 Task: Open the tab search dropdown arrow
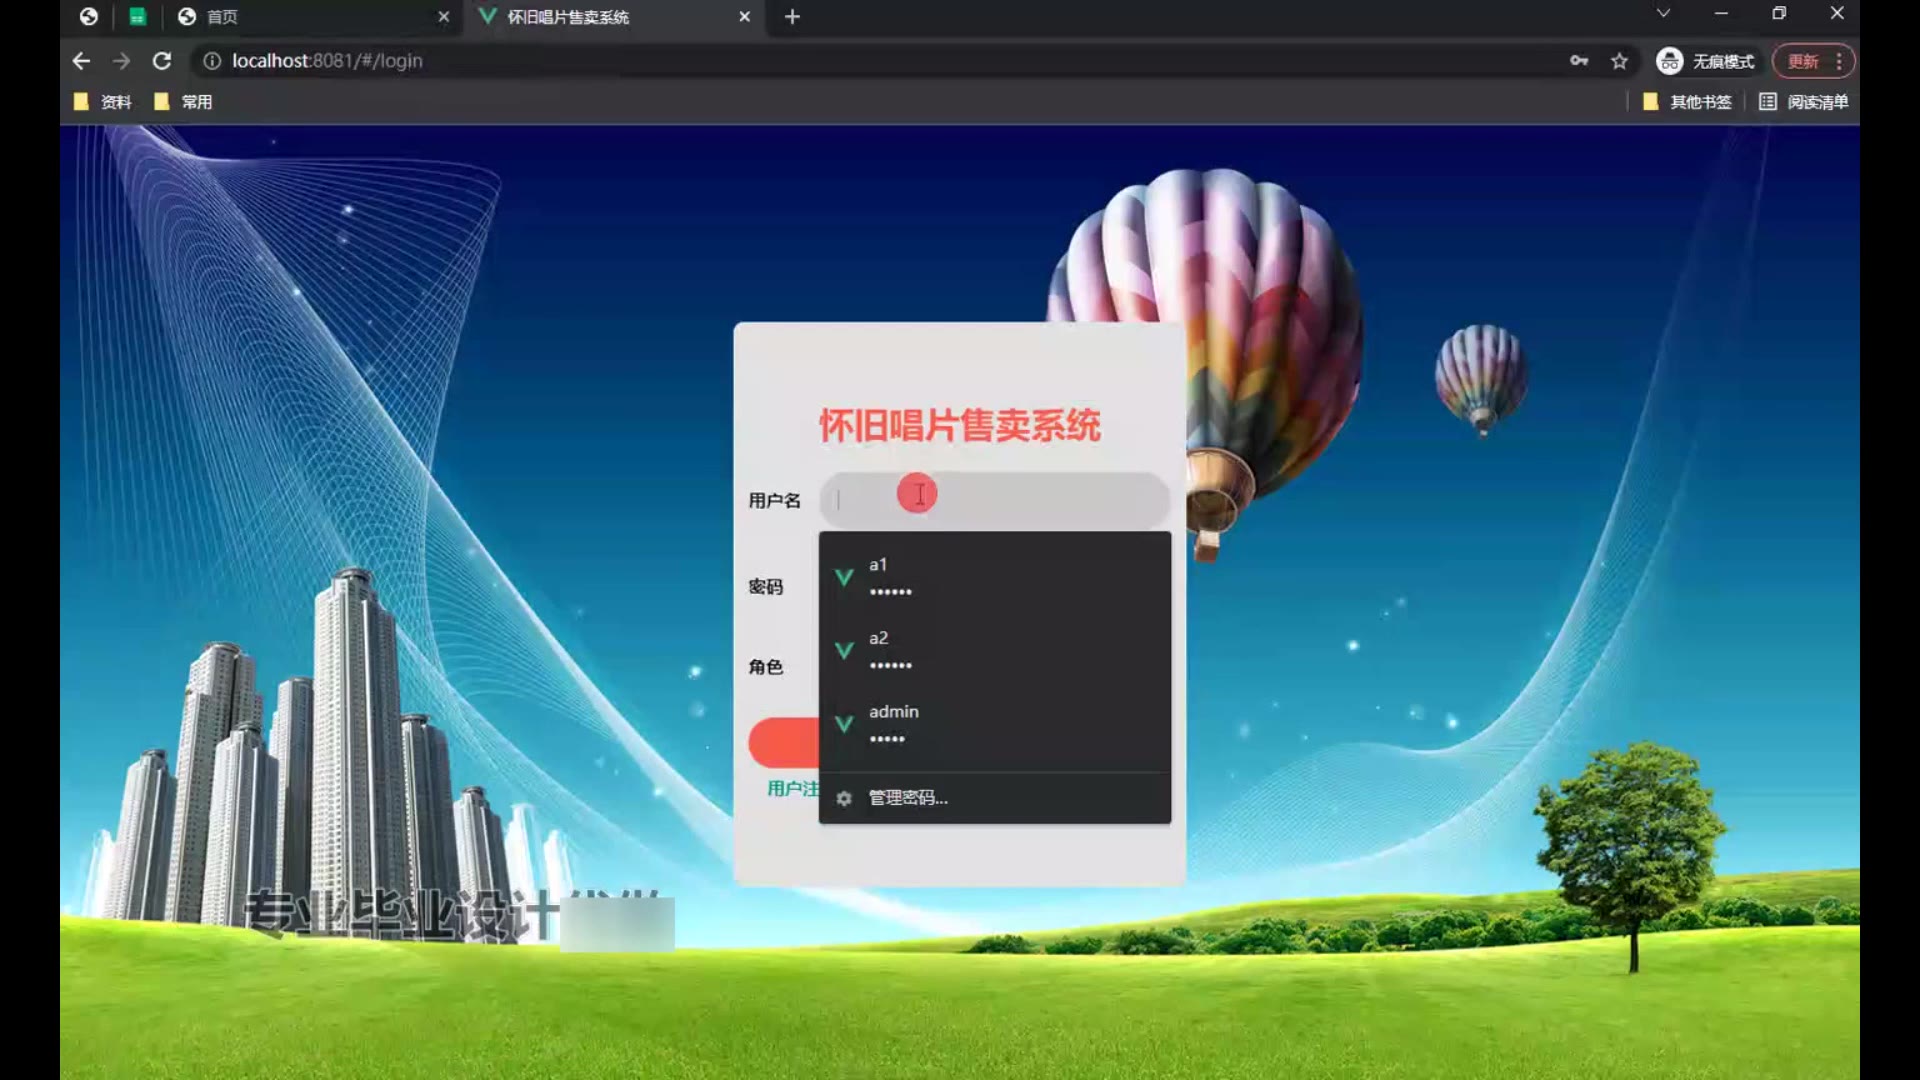coord(1663,13)
